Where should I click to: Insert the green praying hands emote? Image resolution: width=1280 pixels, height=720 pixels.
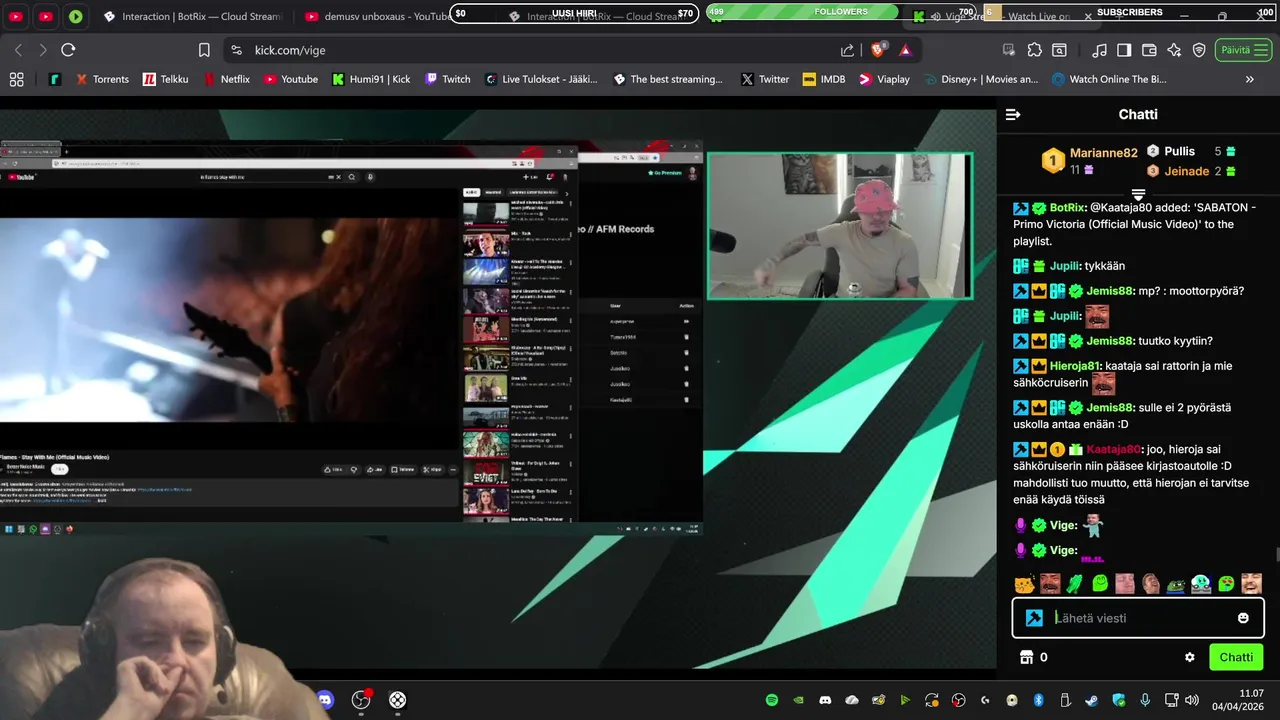click(1075, 584)
